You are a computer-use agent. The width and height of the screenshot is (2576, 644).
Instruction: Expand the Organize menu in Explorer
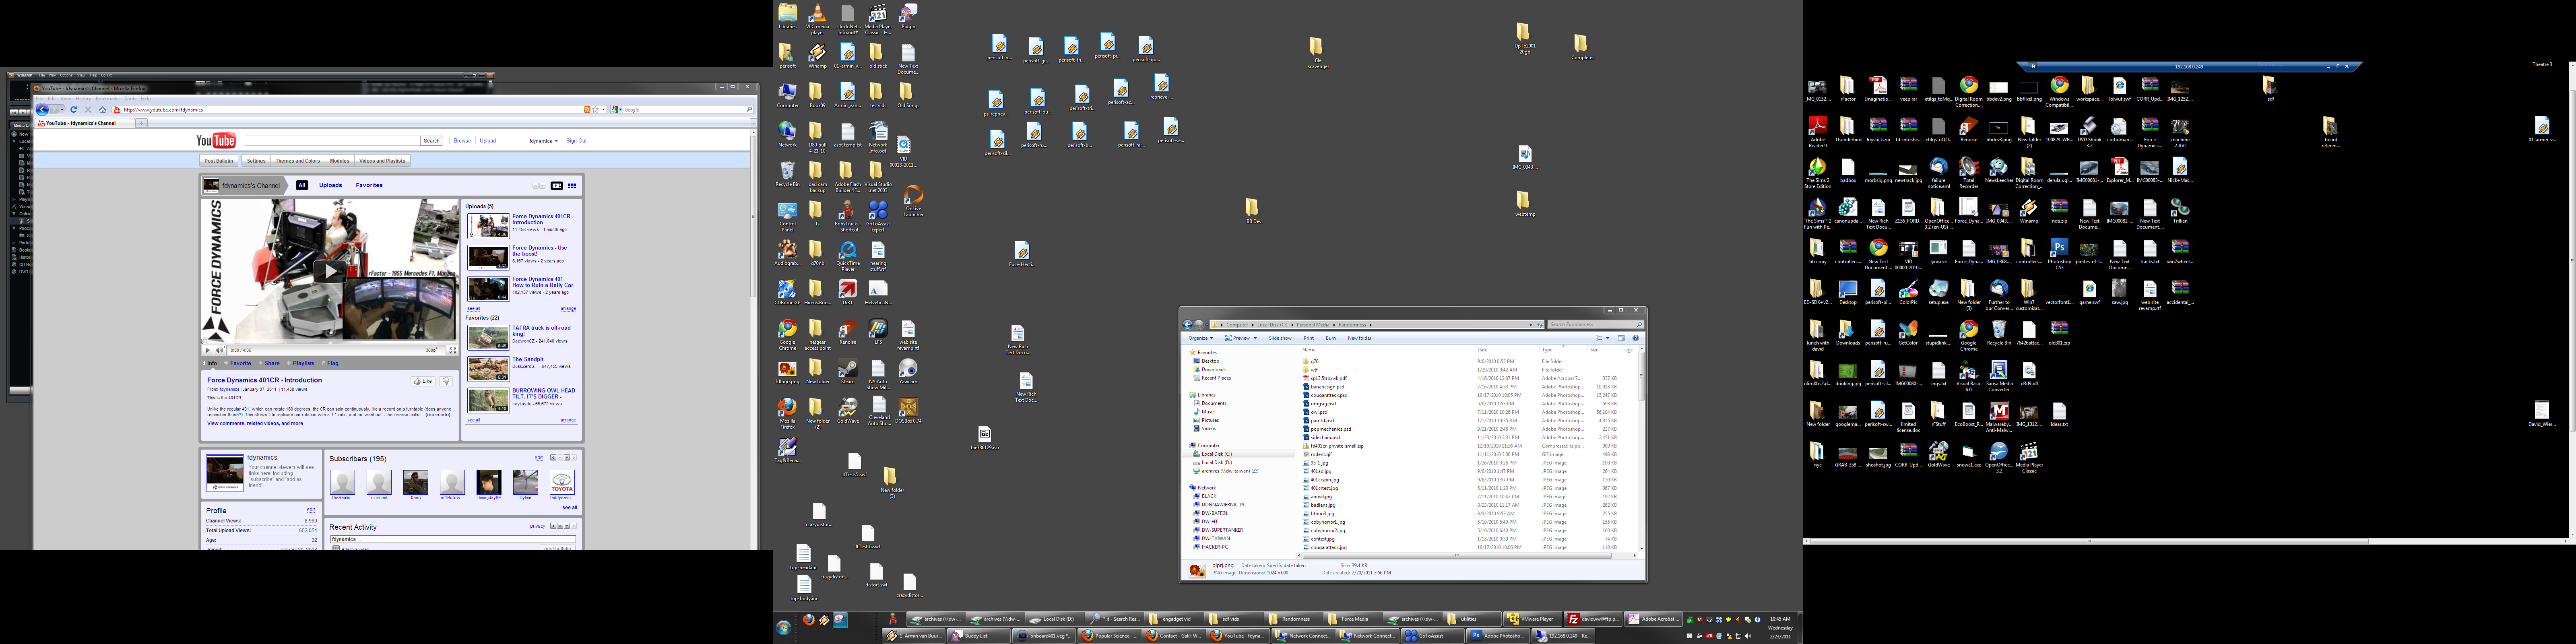(1200, 338)
